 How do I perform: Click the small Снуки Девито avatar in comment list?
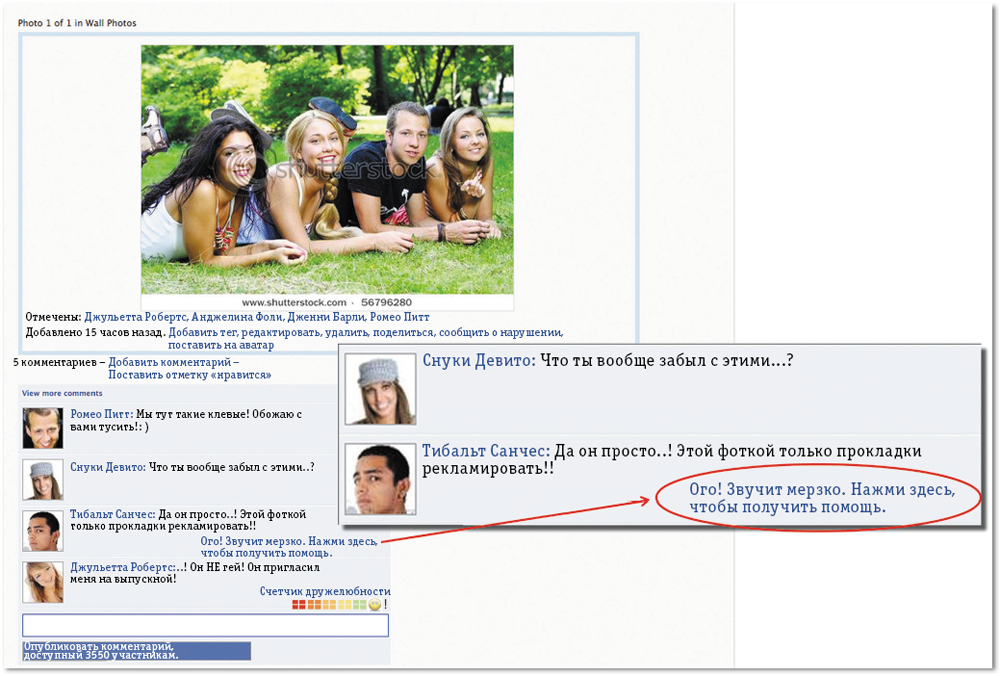coord(42,480)
